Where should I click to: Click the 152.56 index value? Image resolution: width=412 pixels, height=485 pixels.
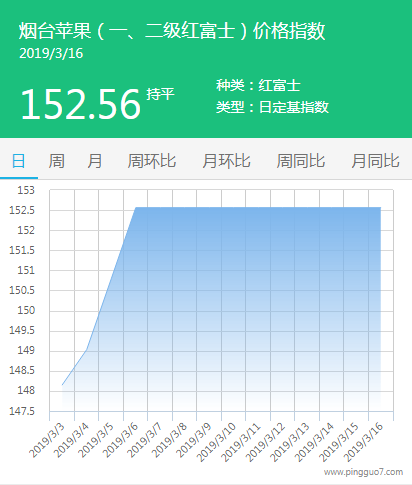[81, 104]
